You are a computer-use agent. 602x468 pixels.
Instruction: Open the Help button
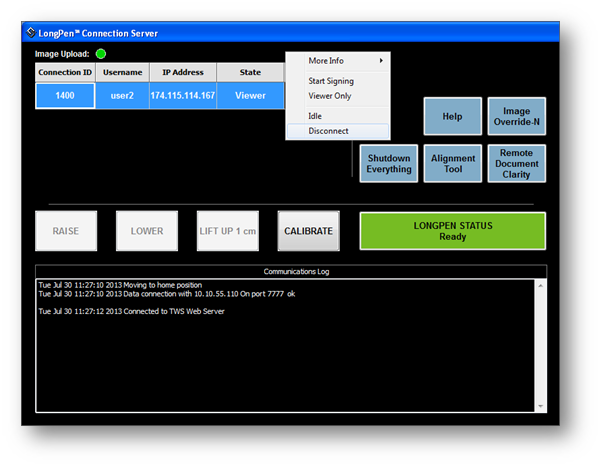453,116
